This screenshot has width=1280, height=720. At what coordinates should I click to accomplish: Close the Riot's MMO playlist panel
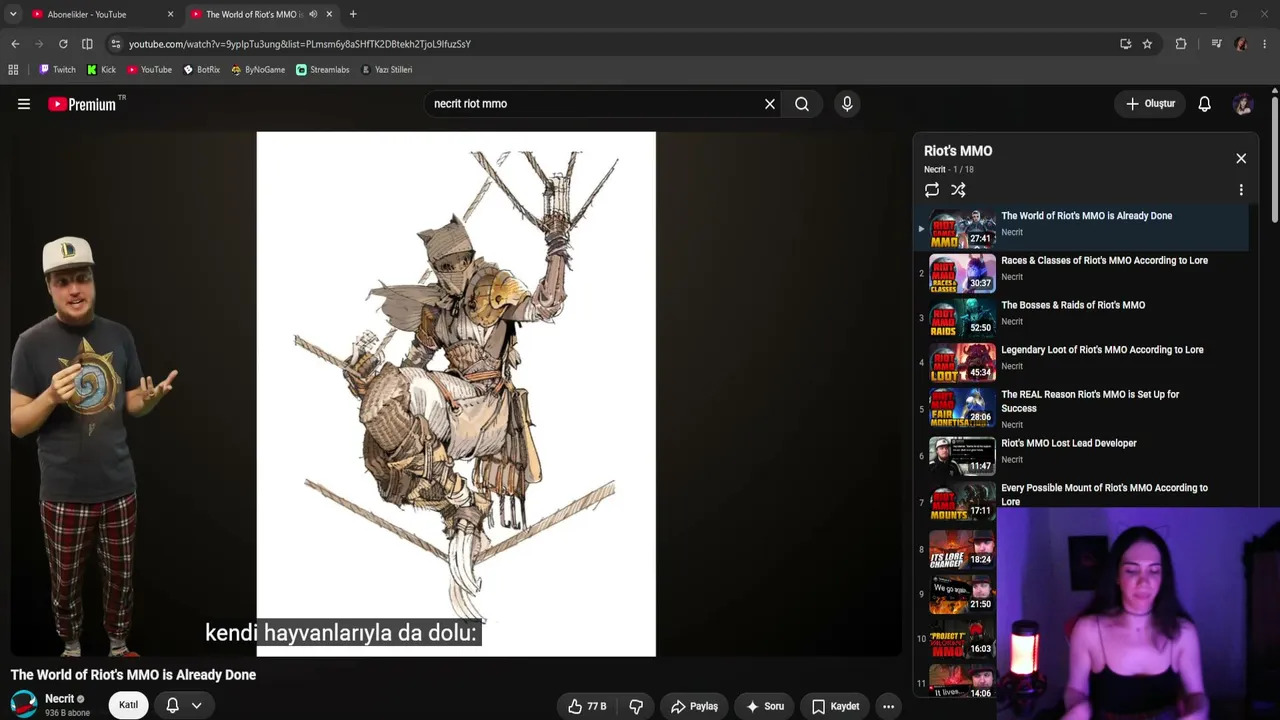click(1241, 158)
